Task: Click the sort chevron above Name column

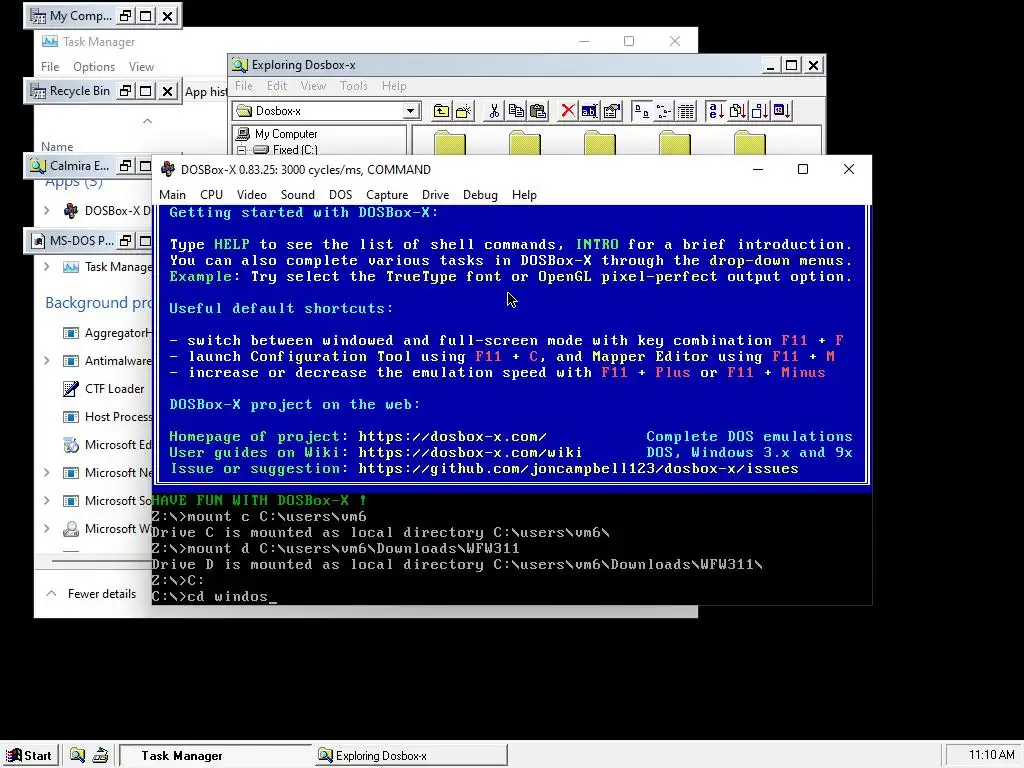Action: point(148,121)
